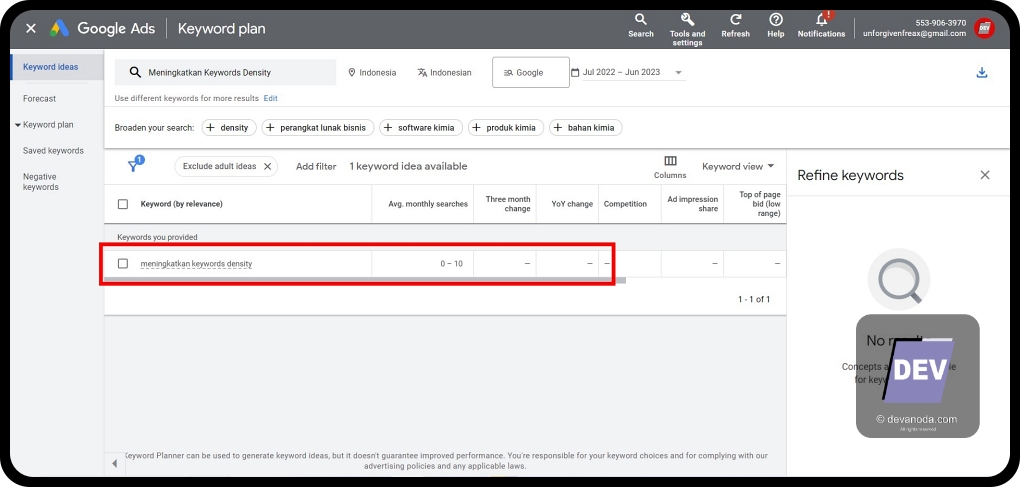Click the Google Ads logo

[60, 29]
